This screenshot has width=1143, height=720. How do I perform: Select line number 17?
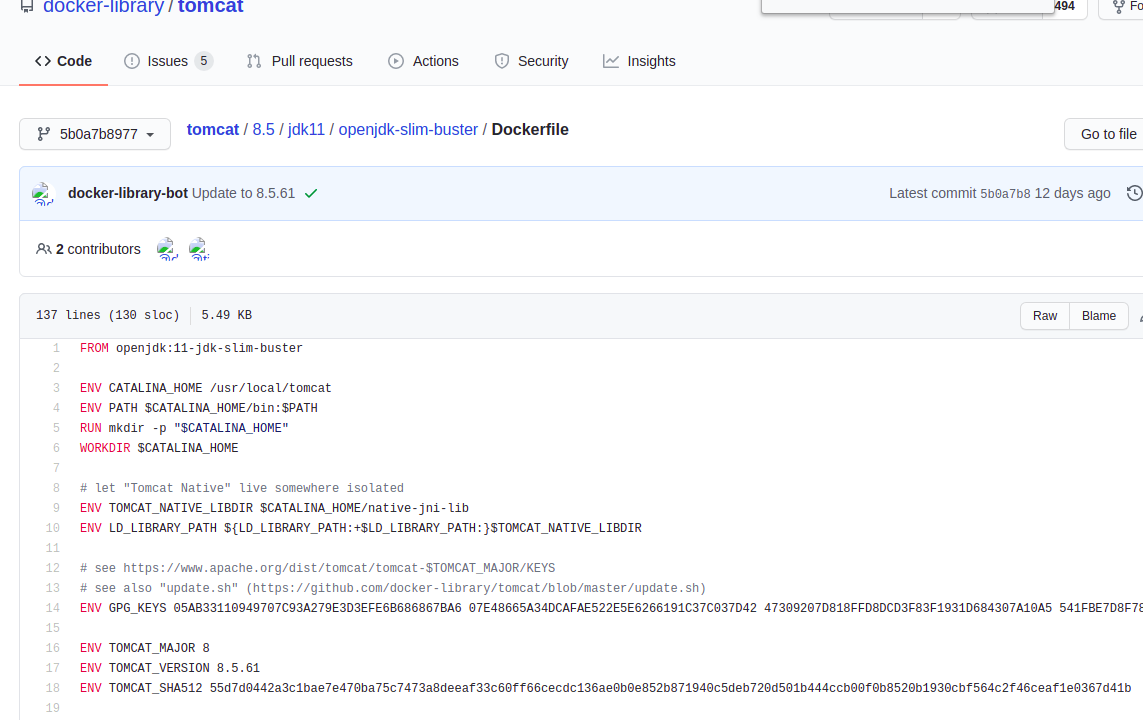52,668
